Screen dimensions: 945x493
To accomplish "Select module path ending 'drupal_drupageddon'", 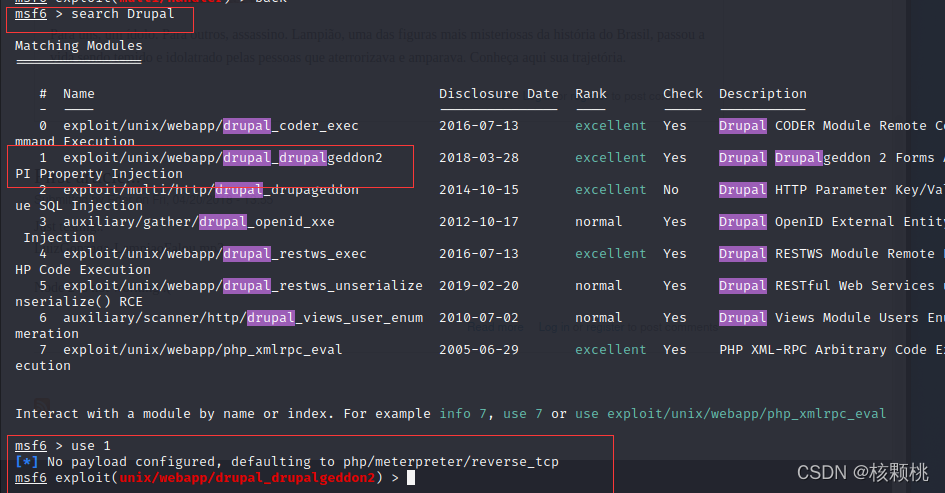I will click(211, 190).
